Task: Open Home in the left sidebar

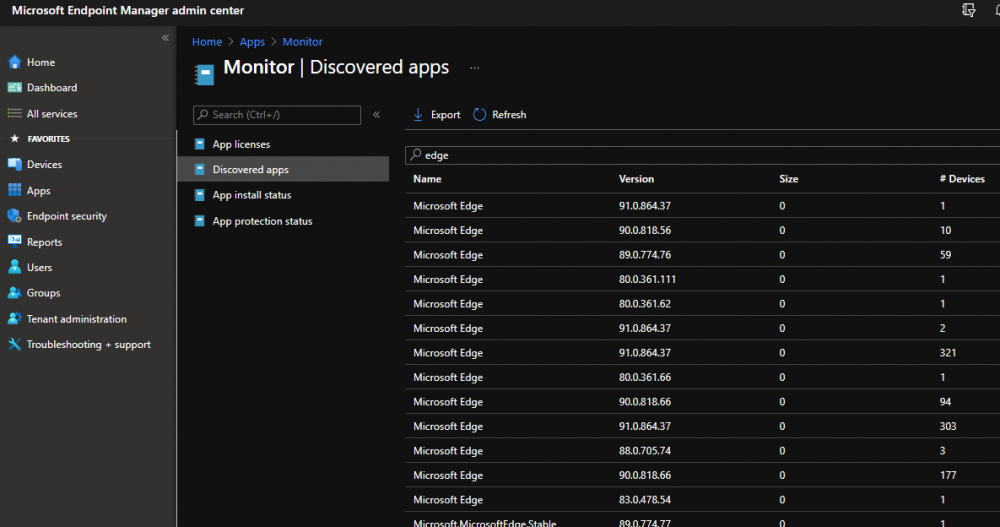Action: pos(41,63)
